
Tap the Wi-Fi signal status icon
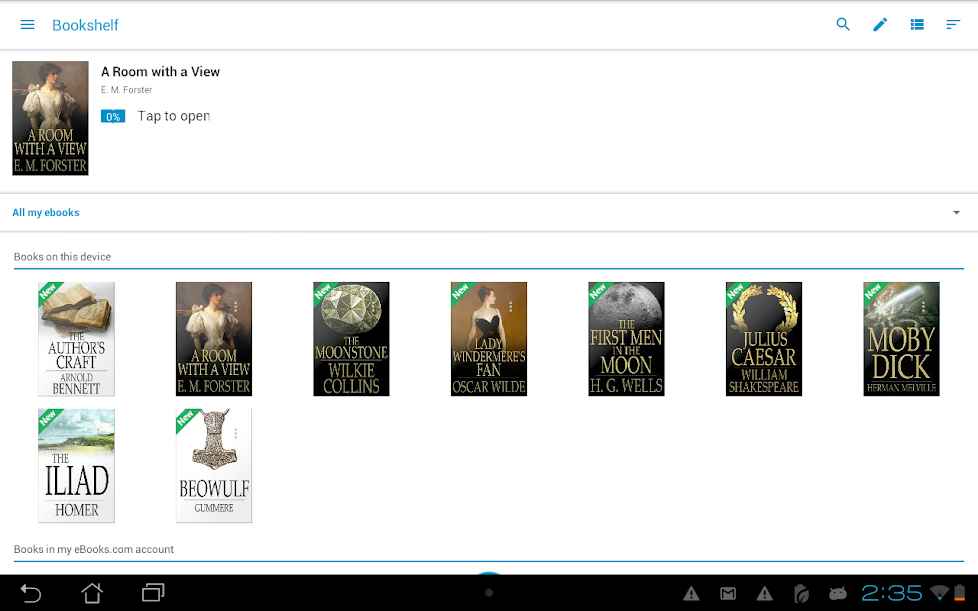point(939,593)
